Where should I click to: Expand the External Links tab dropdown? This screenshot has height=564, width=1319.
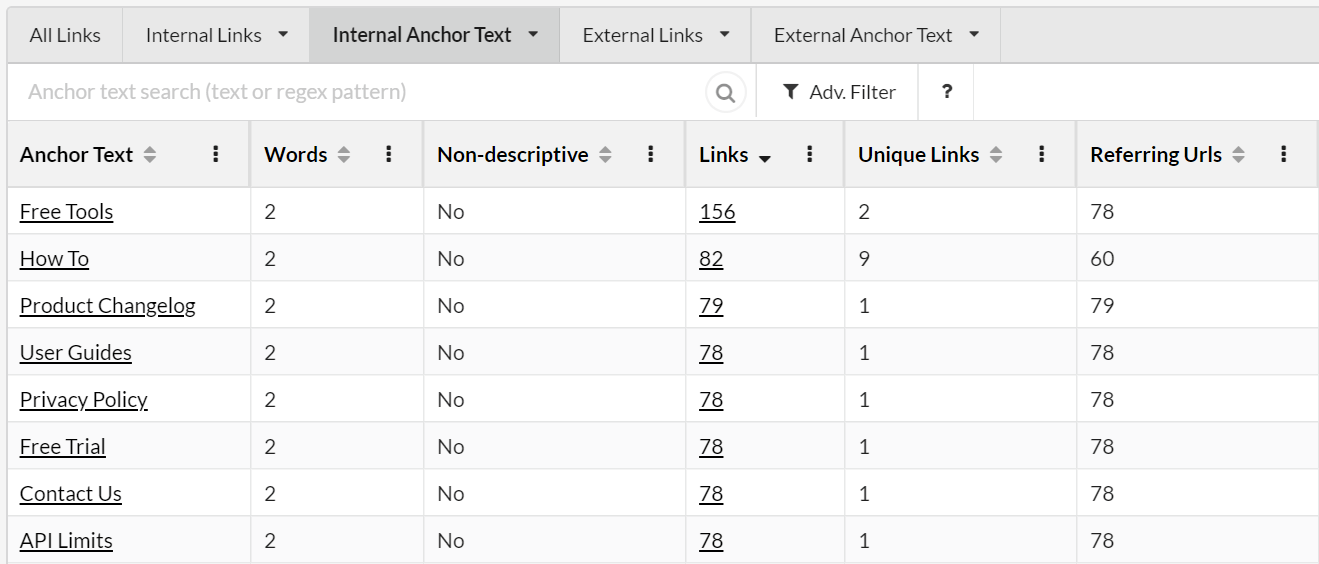pyautogui.click(x=724, y=35)
